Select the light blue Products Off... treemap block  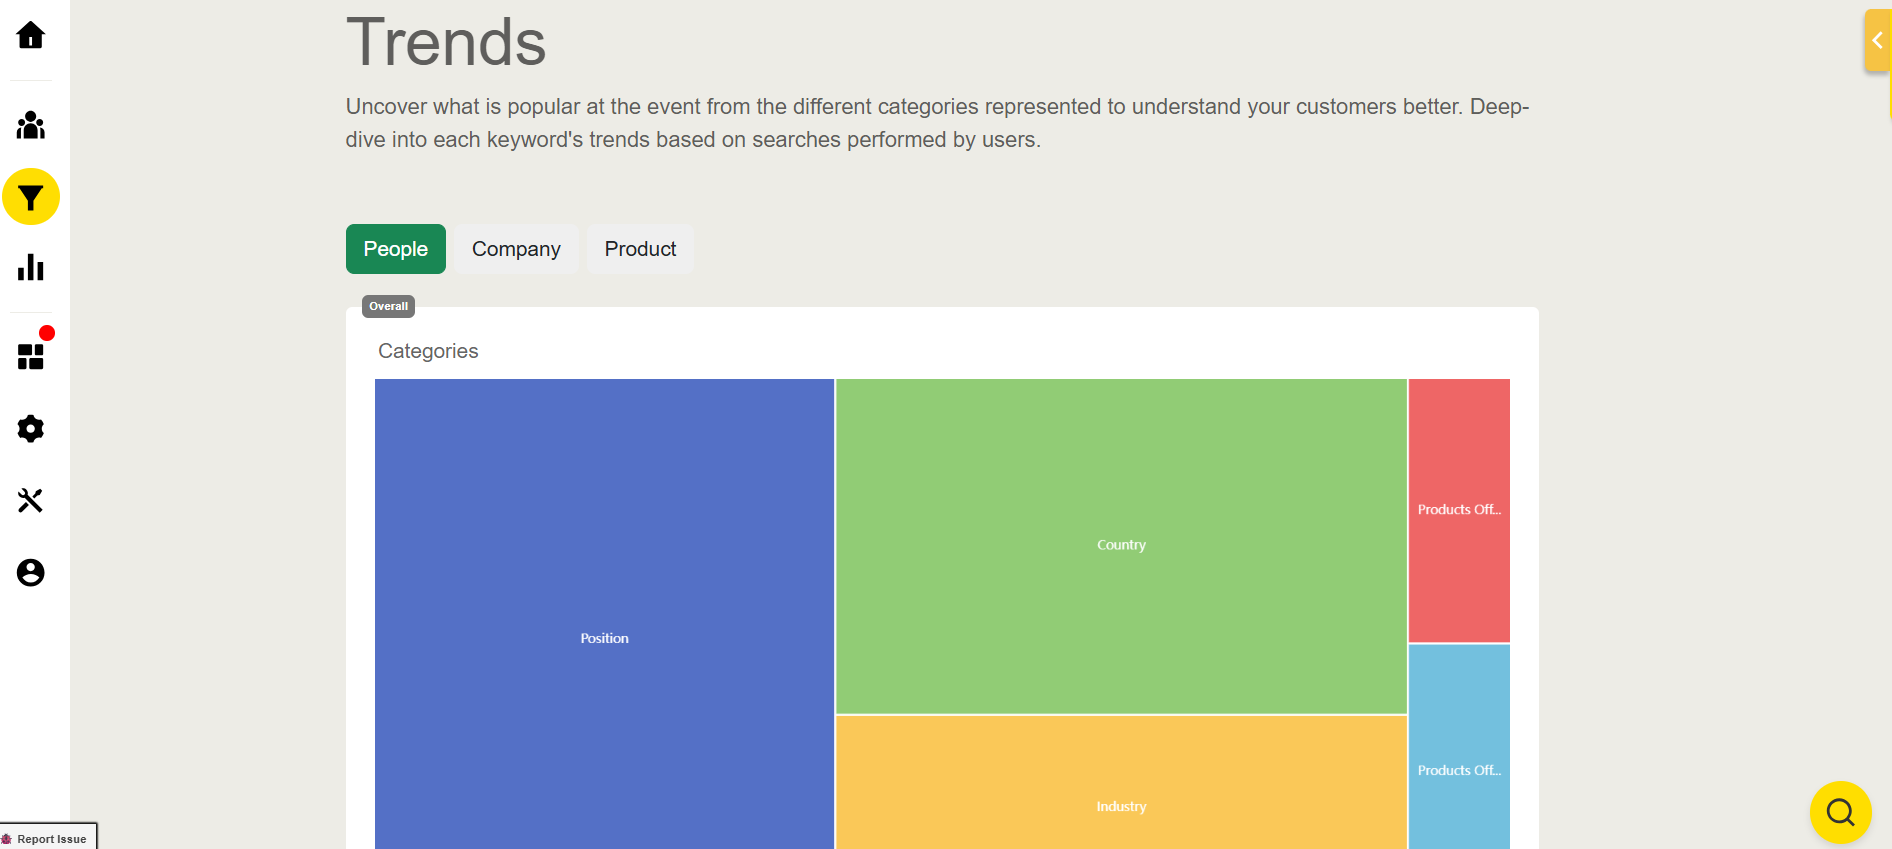point(1459,746)
